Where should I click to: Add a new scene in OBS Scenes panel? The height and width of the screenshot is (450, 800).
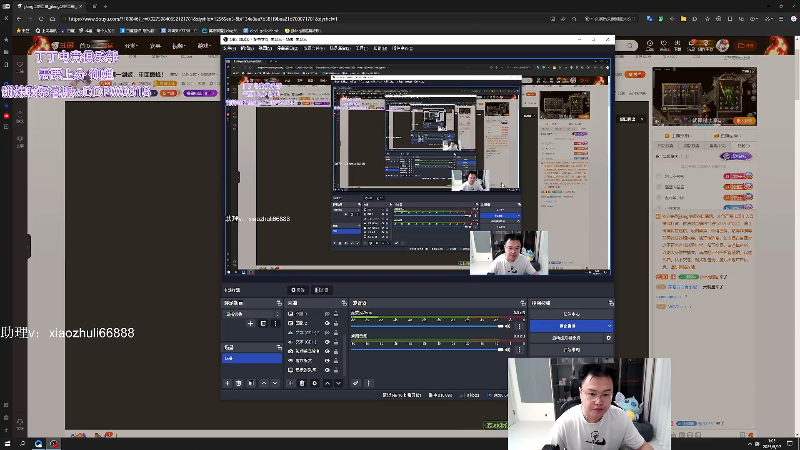tap(228, 383)
